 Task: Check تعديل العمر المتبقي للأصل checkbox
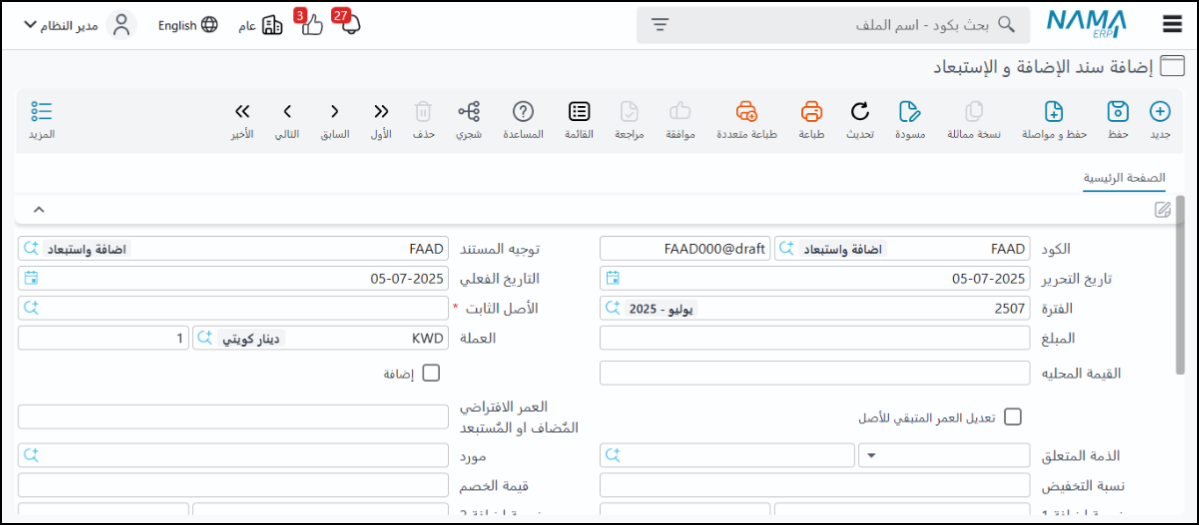coord(1013,417)
